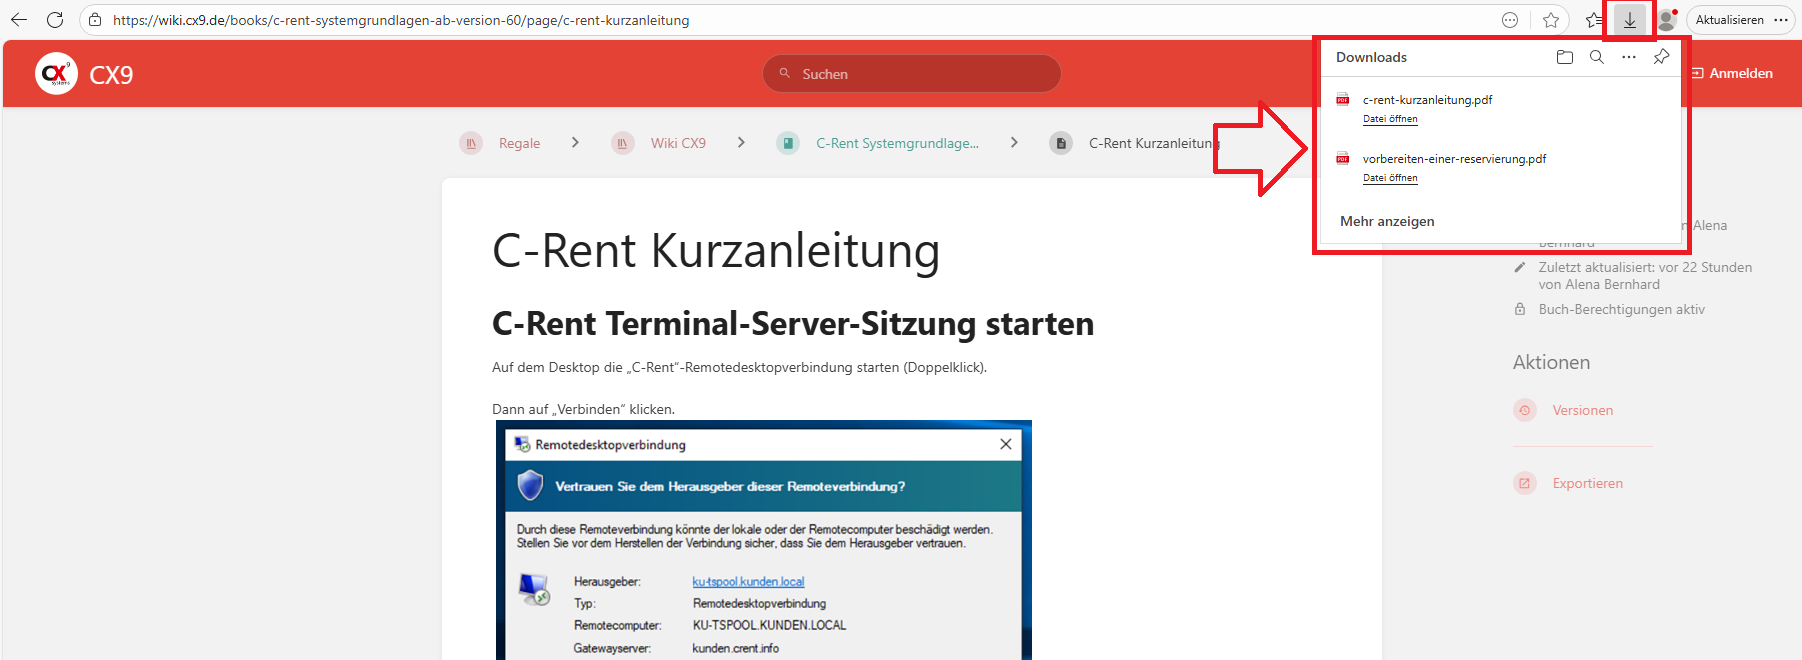The width and height of the screenshot is (1802, 660).
Task: Click the Suchen search field
Action: (x=911, y=74)
